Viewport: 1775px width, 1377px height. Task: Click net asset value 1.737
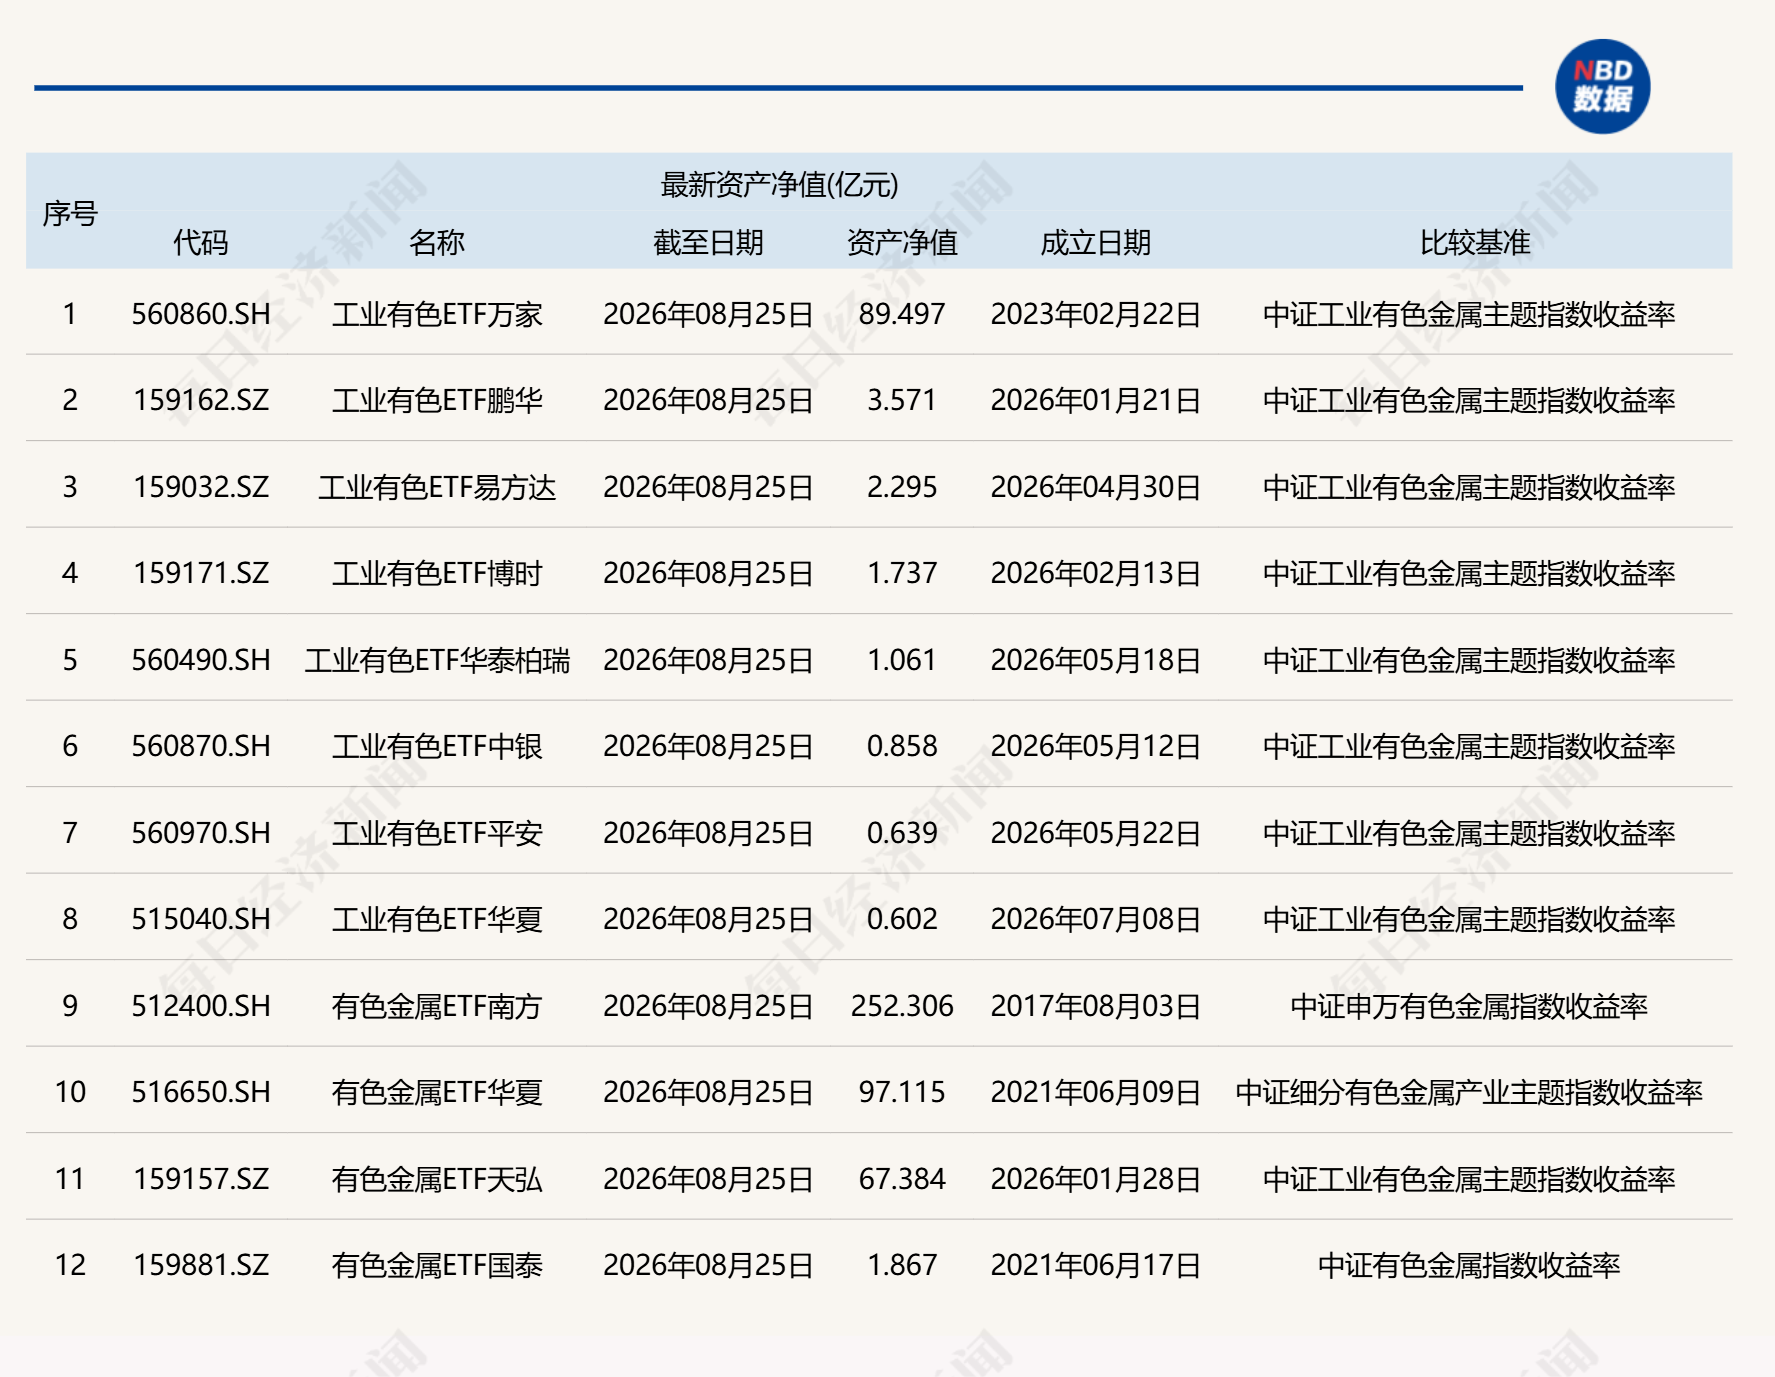[x=902, y=573]
